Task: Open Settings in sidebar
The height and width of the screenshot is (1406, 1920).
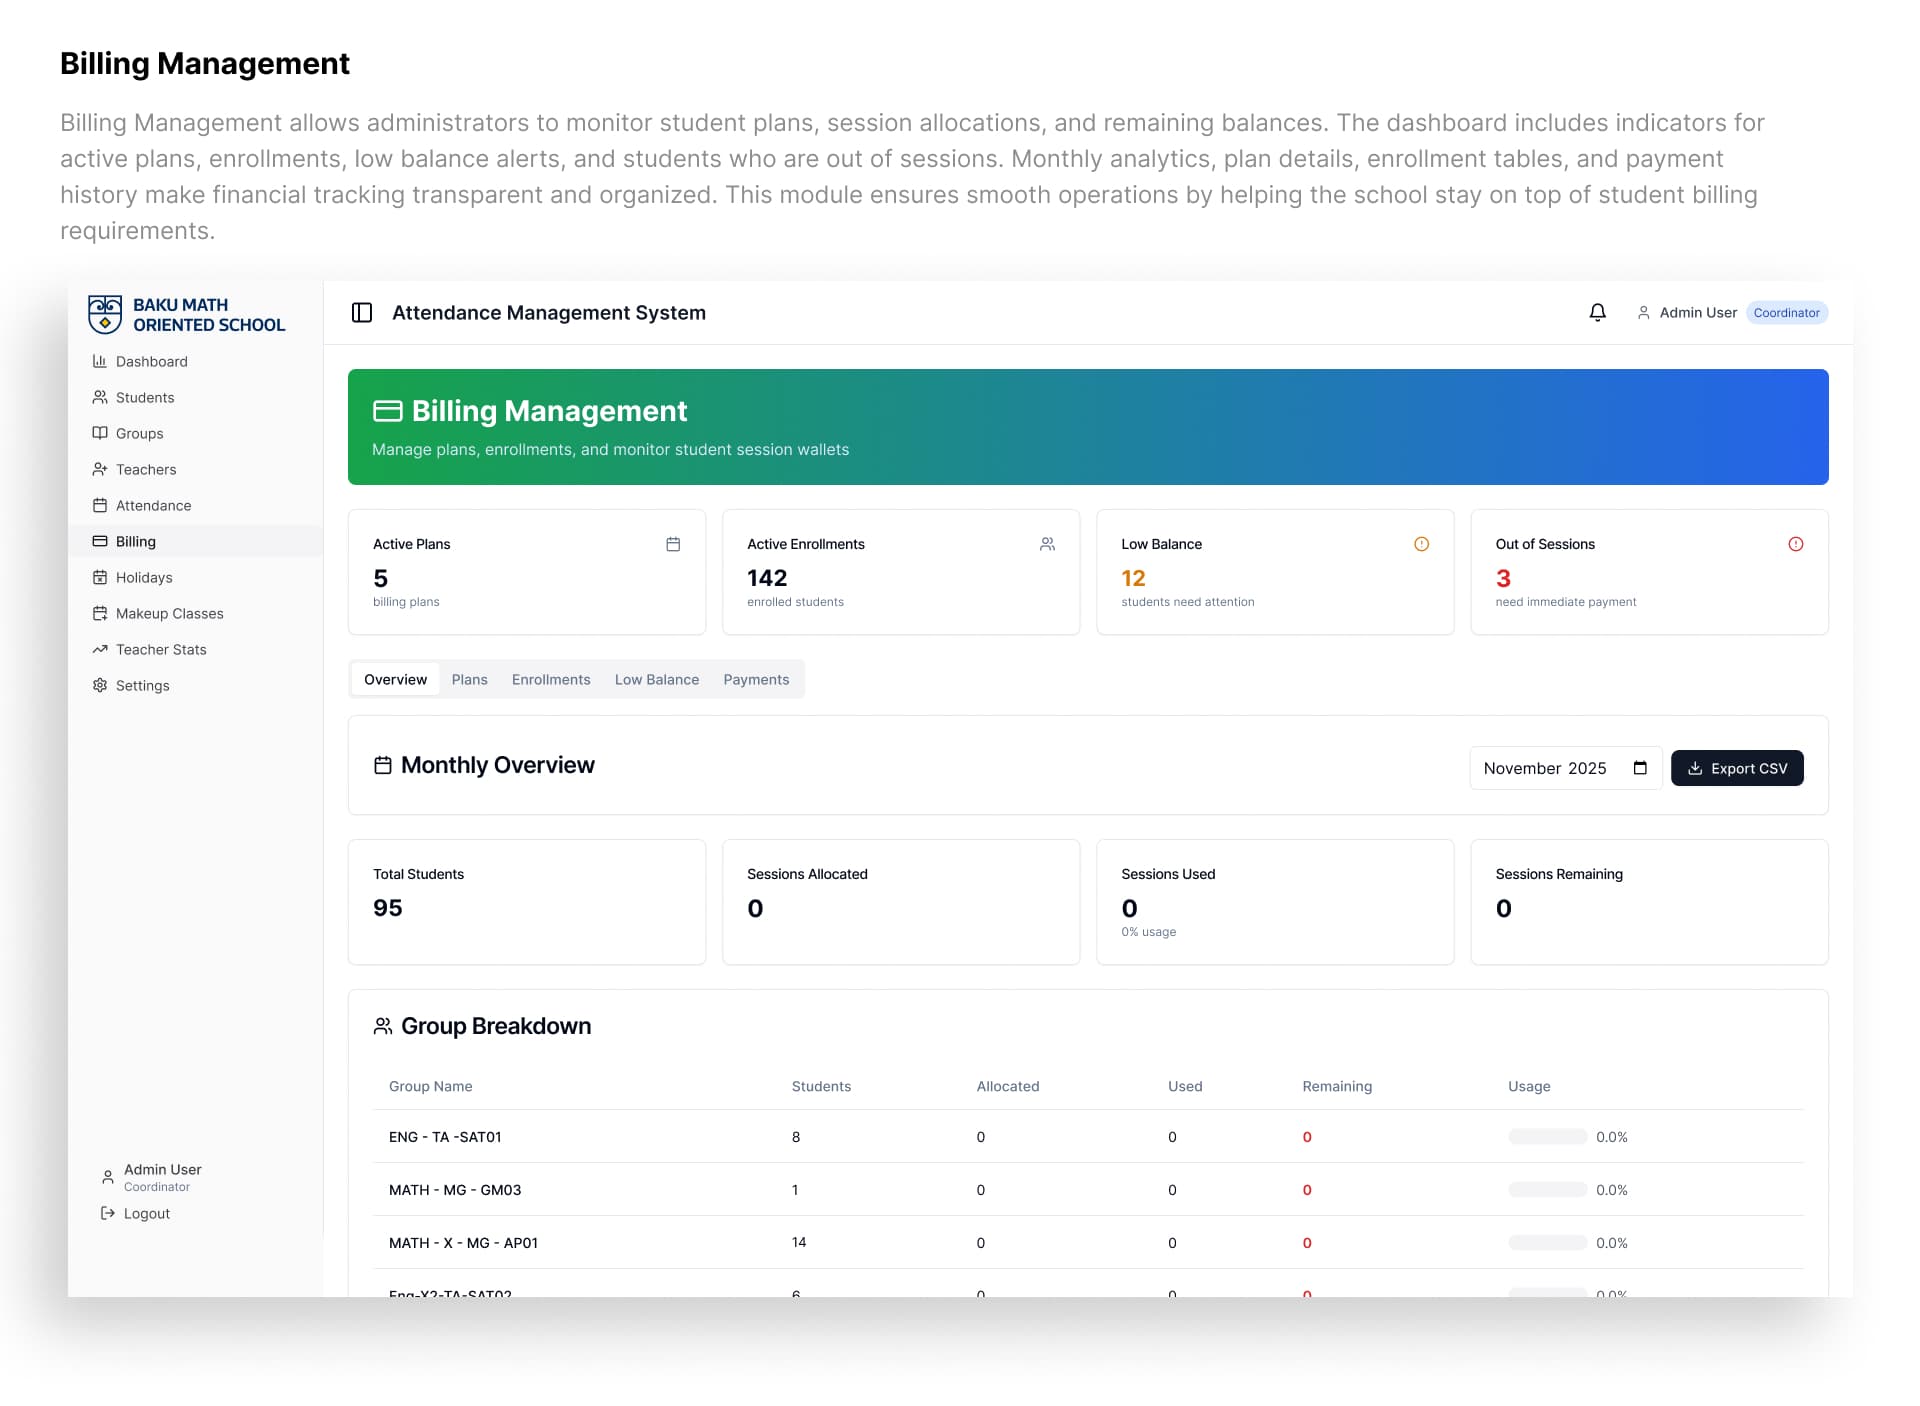Action: tap(195, 685)
